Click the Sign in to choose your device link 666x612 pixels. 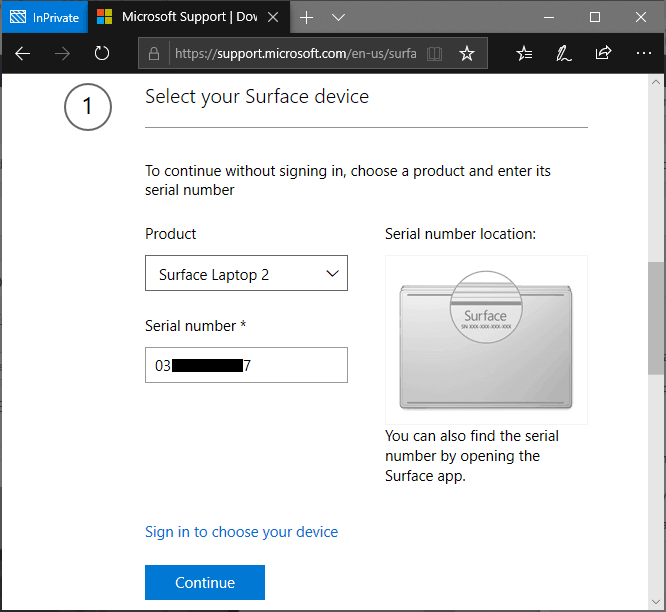[241, 532]
